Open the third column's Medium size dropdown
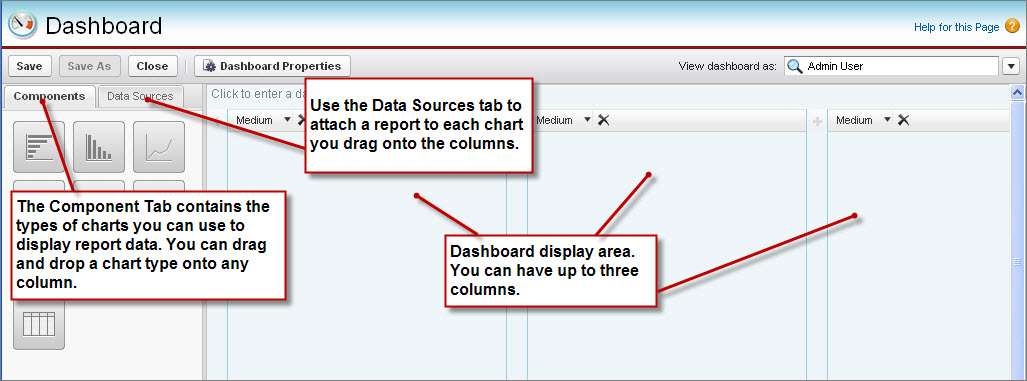The height and width of the screenshot is (381, 1027). (x=887, y=120)
